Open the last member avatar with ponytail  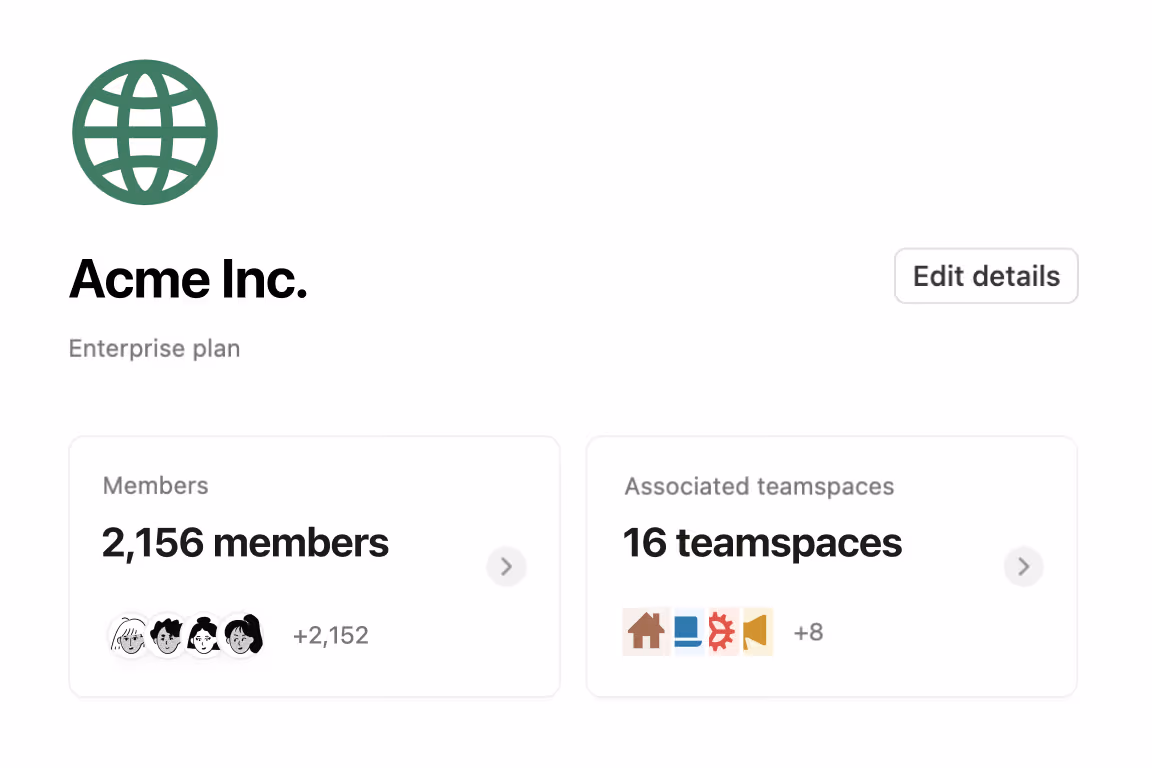241,635
